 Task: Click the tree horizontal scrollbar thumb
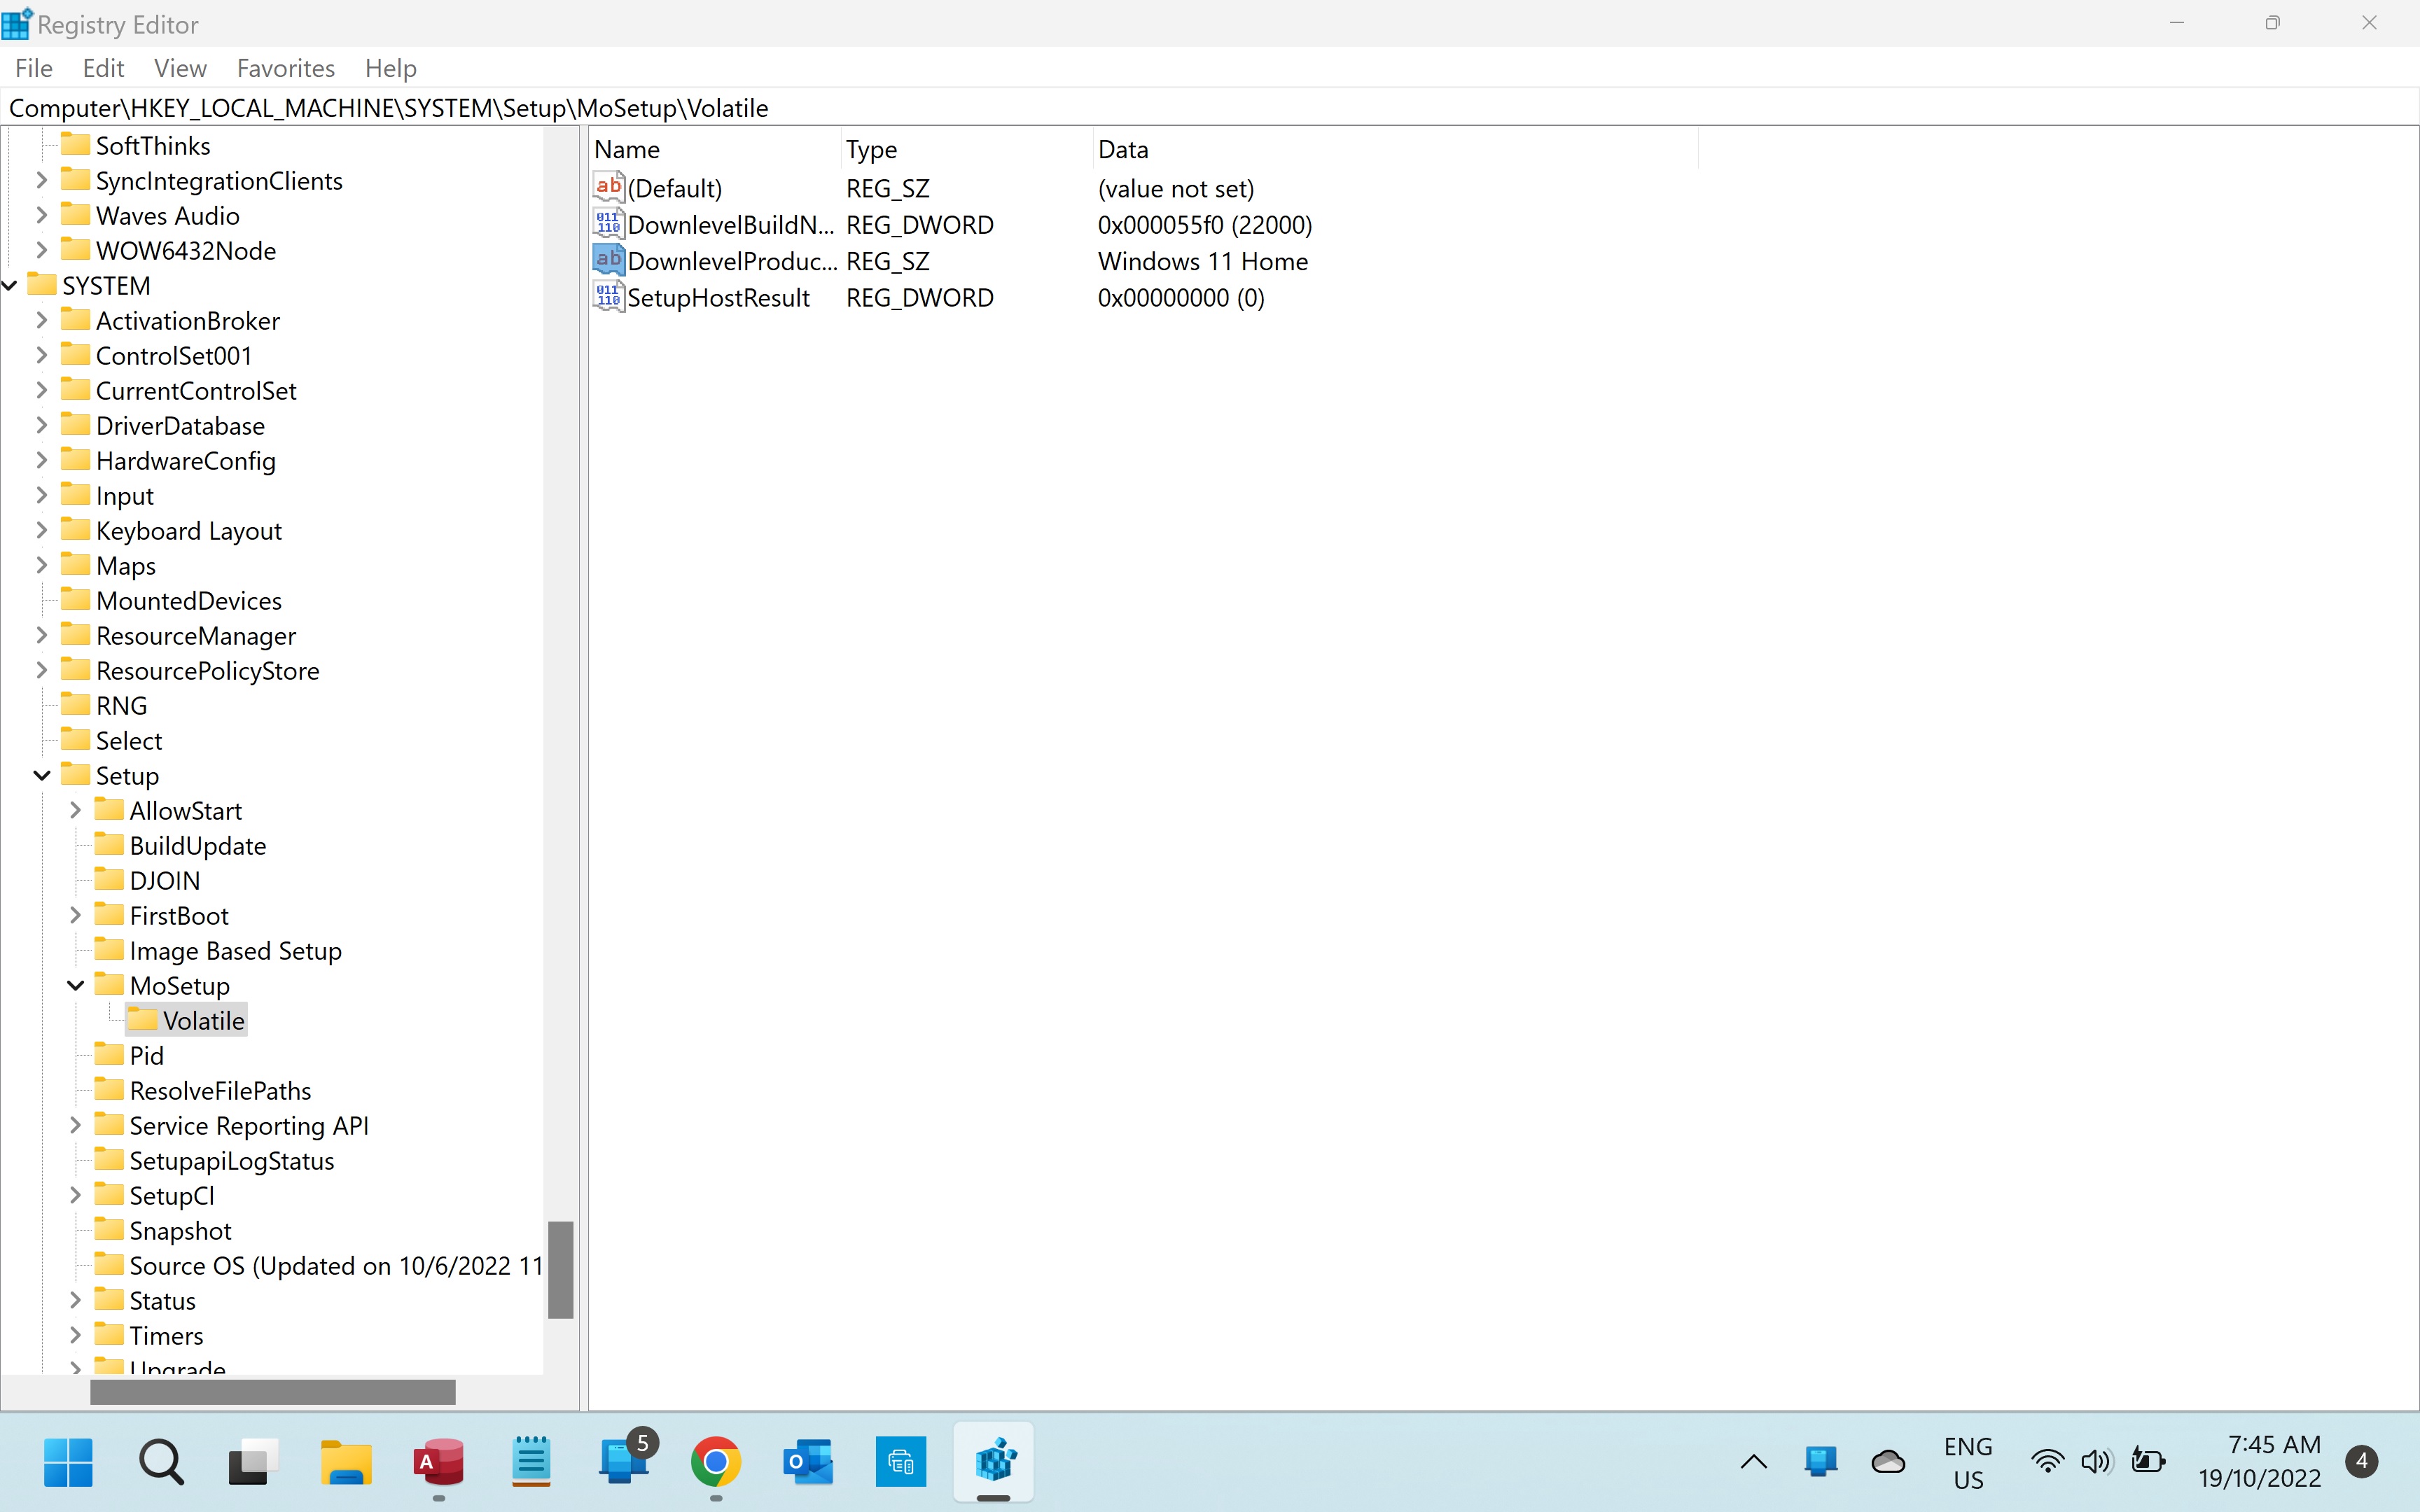(273, 1391)
